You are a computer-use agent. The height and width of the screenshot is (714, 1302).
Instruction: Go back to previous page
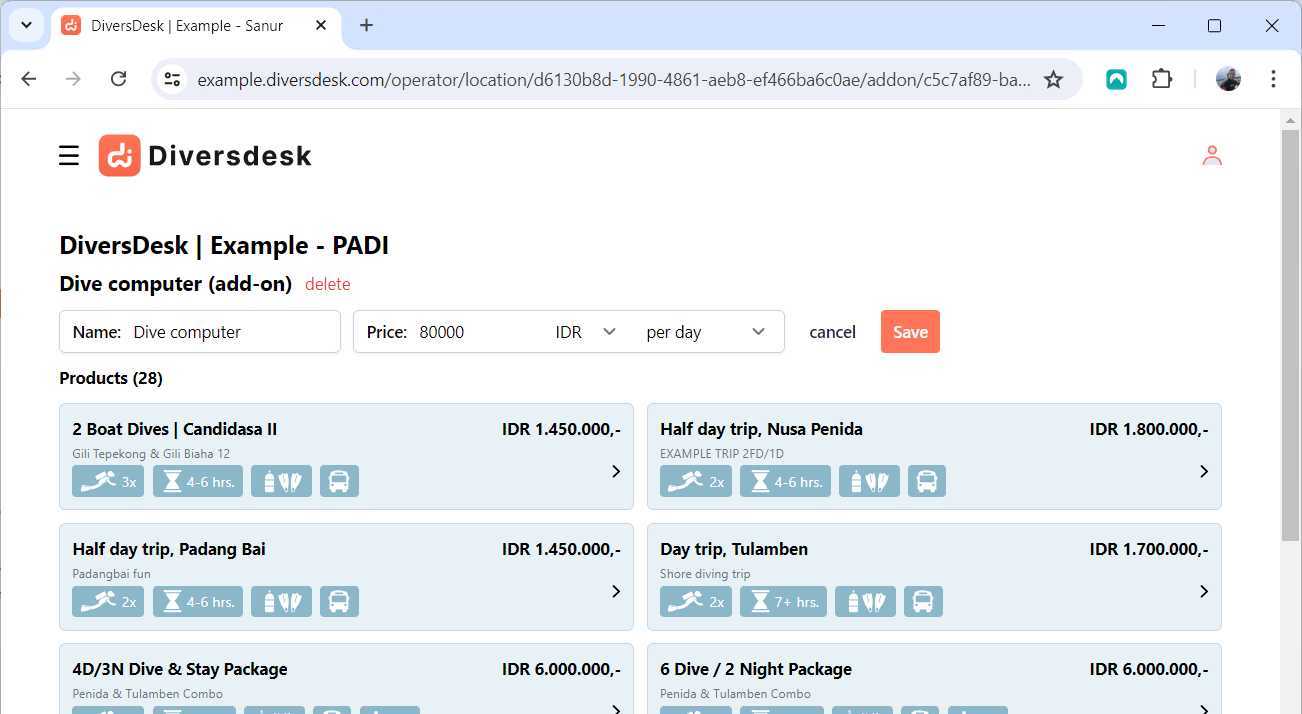coord(28,79)
